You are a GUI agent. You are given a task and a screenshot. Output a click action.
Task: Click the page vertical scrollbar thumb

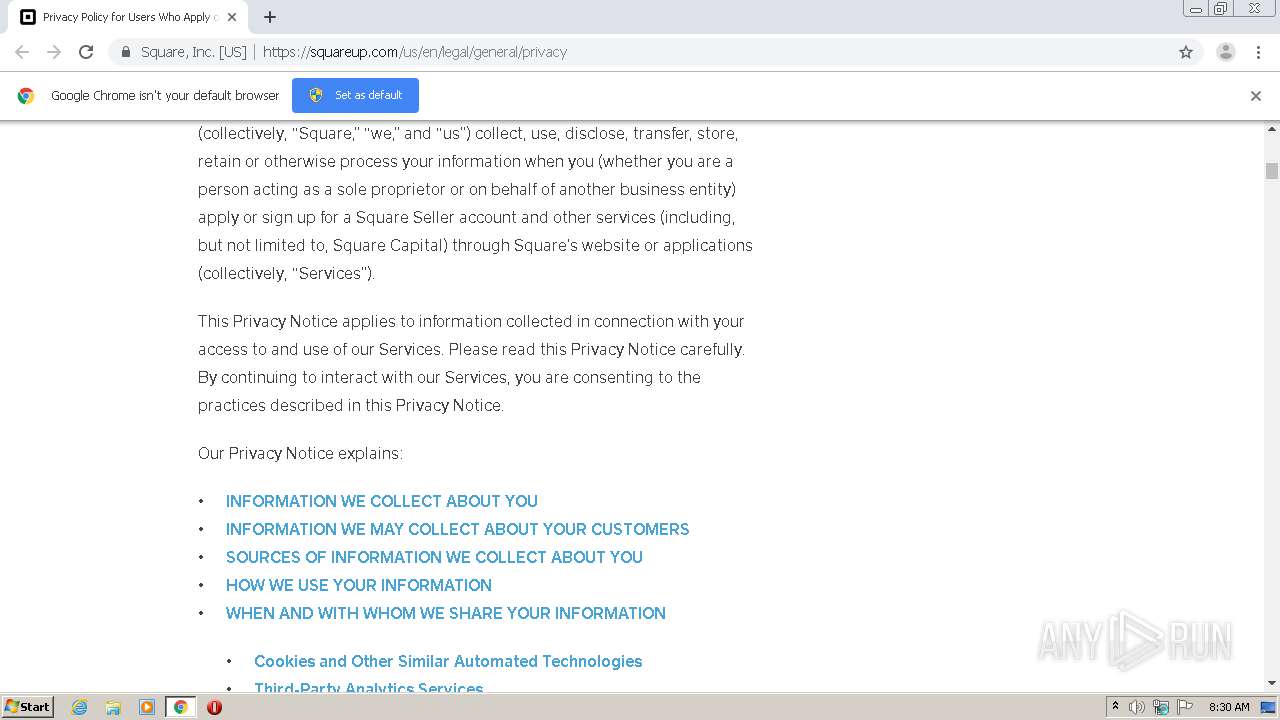[x=1272, y=171]
